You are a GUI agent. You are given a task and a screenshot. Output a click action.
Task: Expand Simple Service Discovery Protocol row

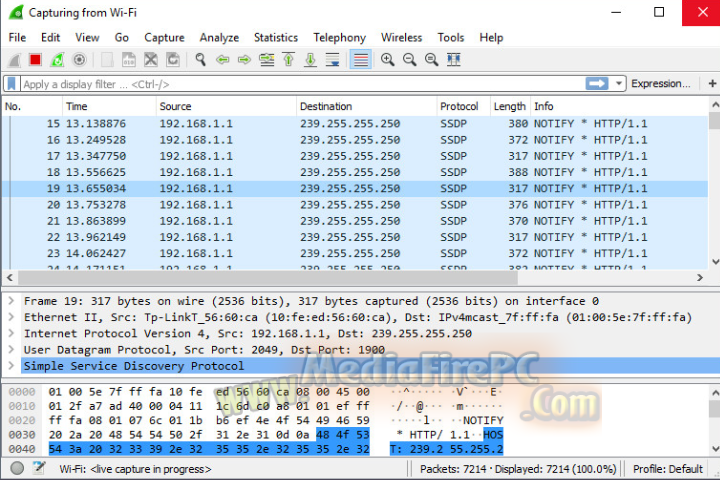(11, 366)
